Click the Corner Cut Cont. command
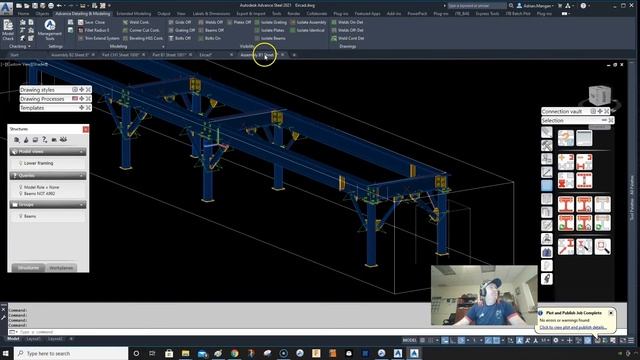Image resolution: width=640 pixels, height=360 pixels. (141, 30)
